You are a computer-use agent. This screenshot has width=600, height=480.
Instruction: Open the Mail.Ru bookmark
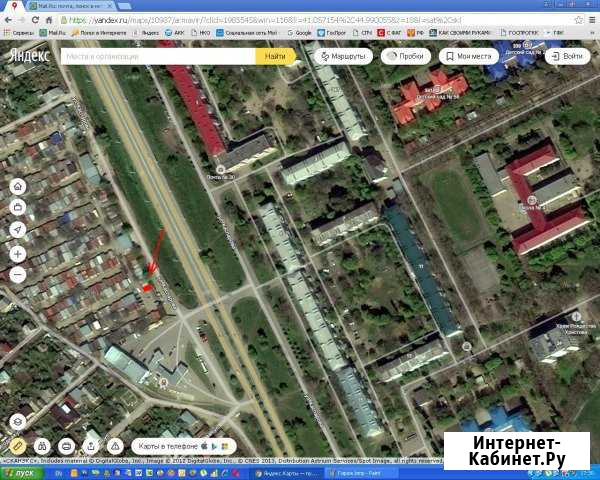point(53,33)
